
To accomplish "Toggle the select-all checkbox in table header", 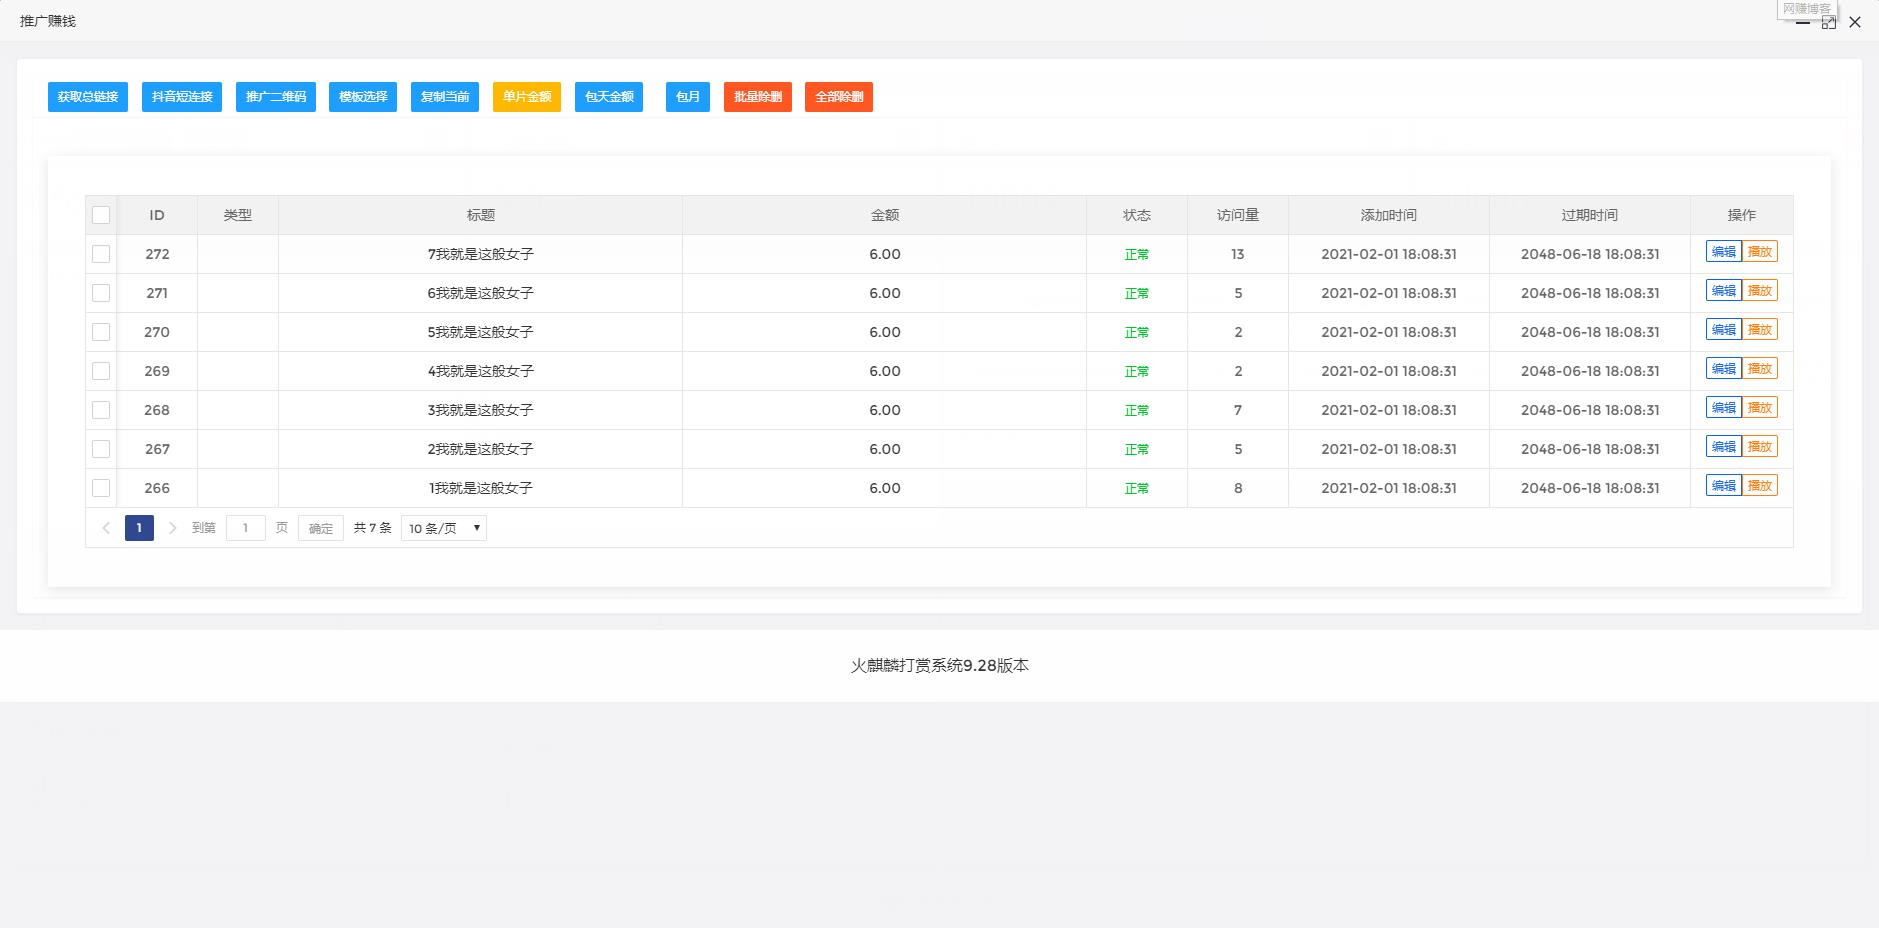I will (x=101, y=215).
